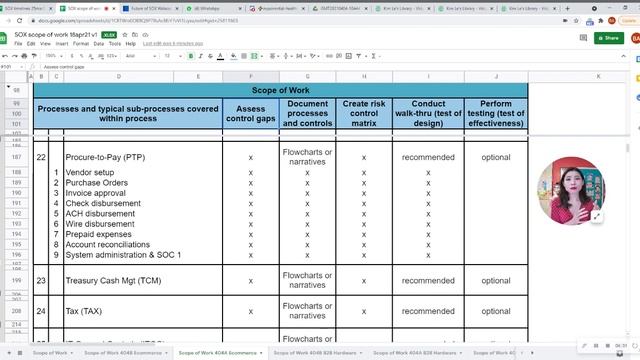Image resolution: width=640 pixels, height=360 pixels.
Task: Open the borders tool
Action: point(244,56)
